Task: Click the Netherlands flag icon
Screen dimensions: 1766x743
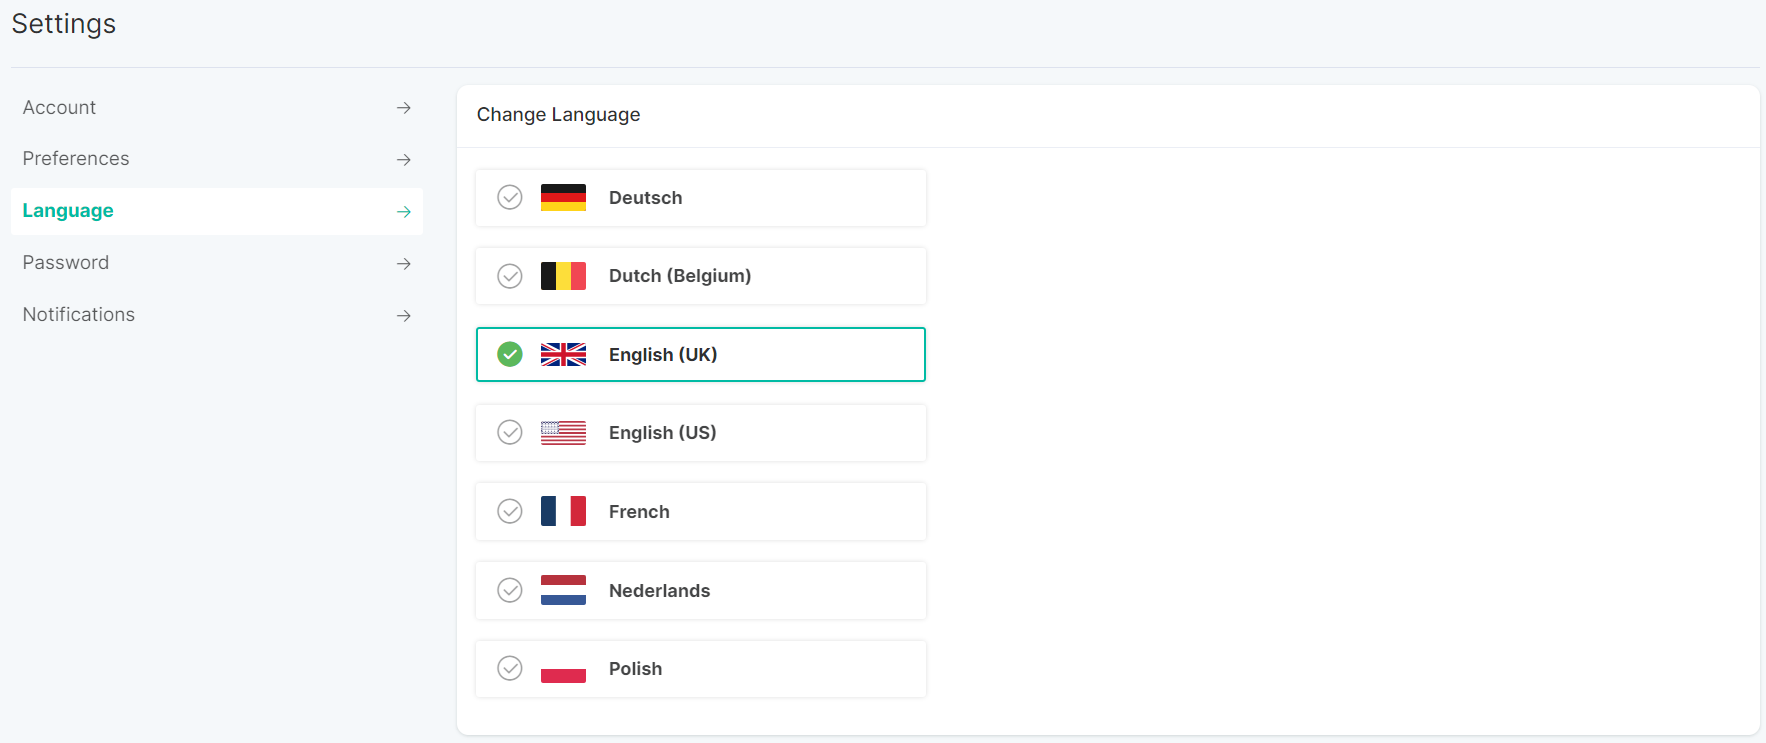Action: click(x=563, y=590)
